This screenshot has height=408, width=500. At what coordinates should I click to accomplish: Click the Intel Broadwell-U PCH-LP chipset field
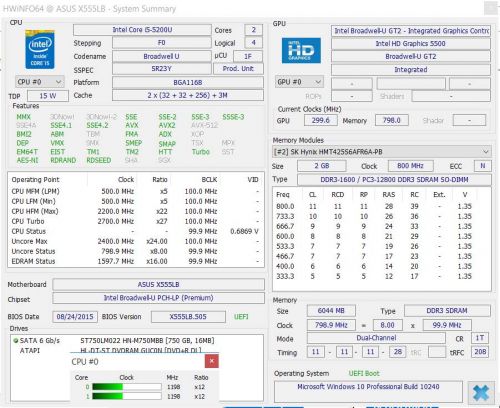(158, 298)
